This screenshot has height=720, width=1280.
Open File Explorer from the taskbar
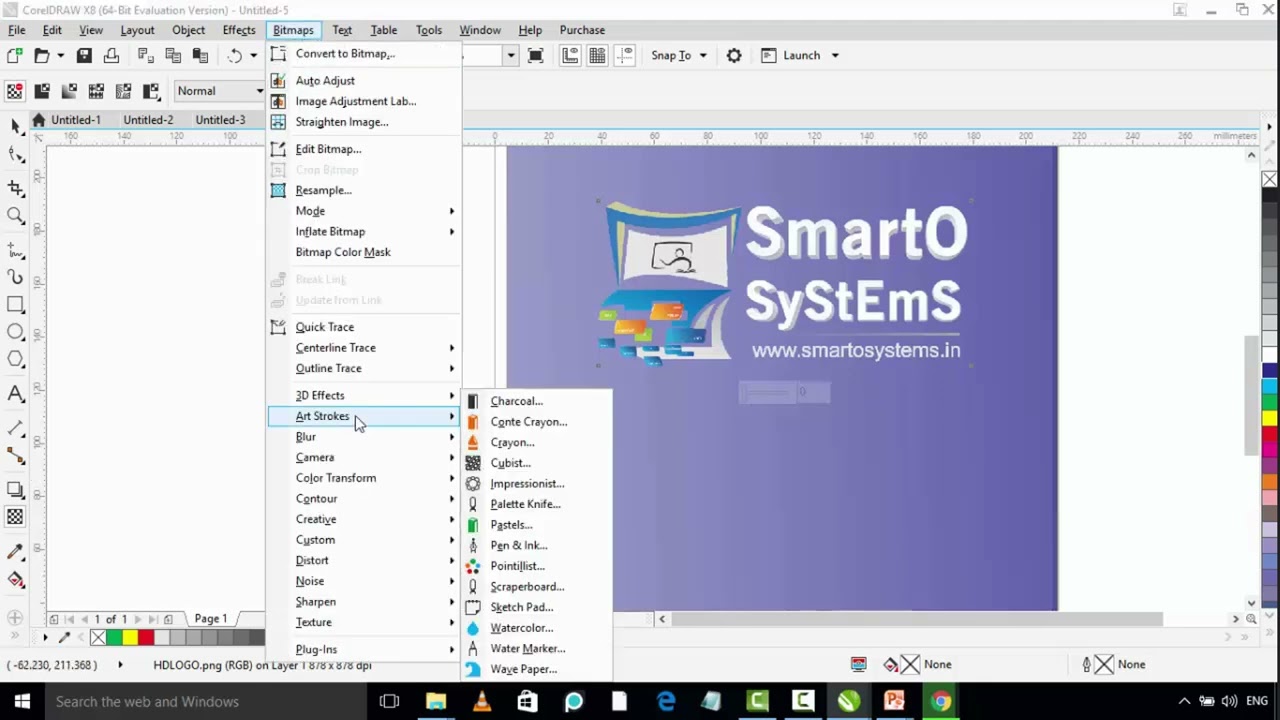pos(436,701)
